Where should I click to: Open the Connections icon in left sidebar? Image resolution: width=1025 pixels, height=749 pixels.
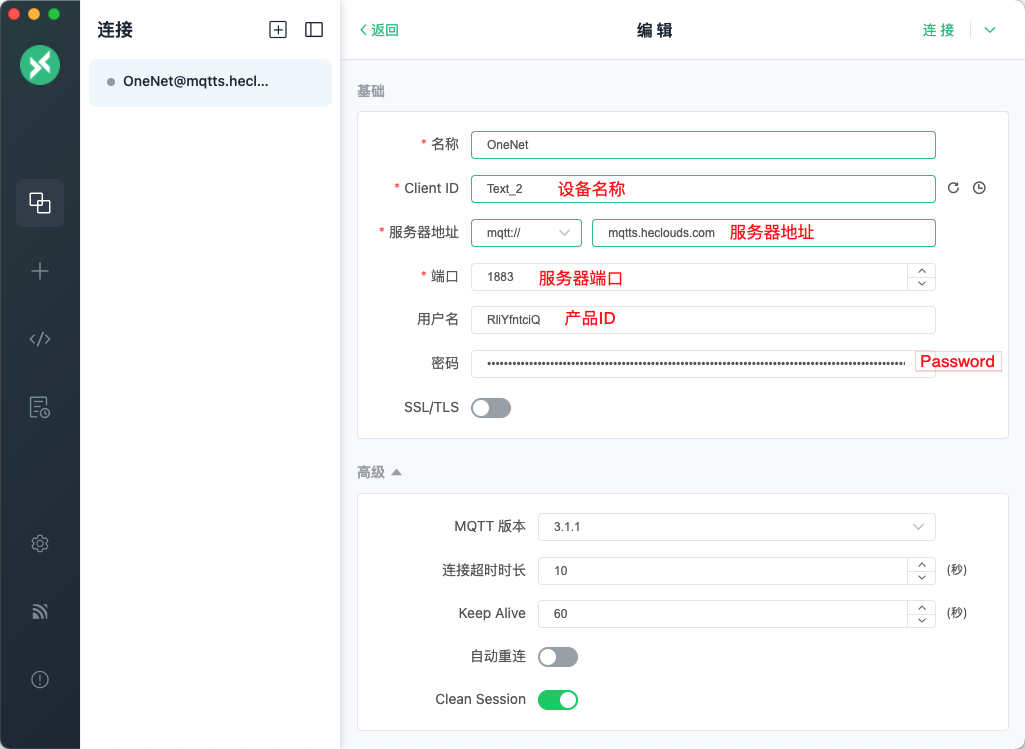pos(40,203)
